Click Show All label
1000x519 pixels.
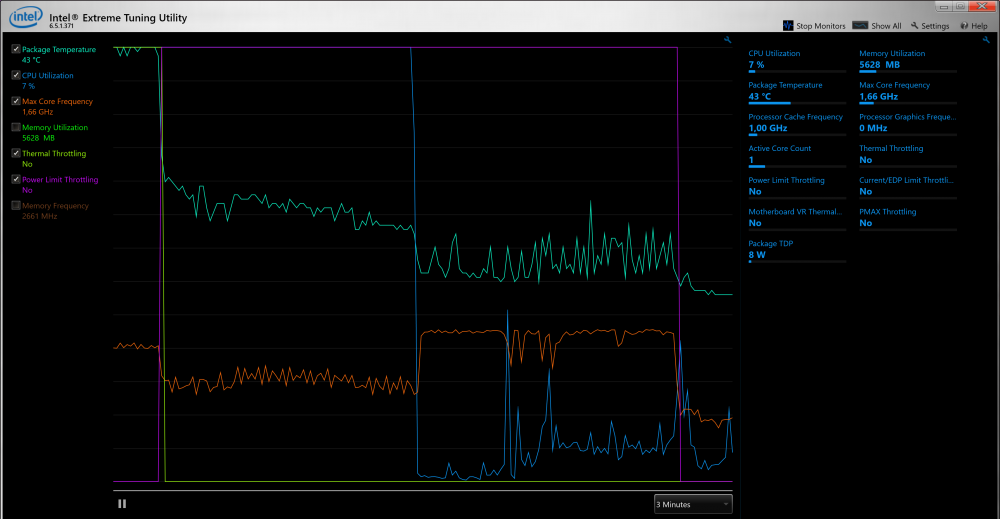886,26
